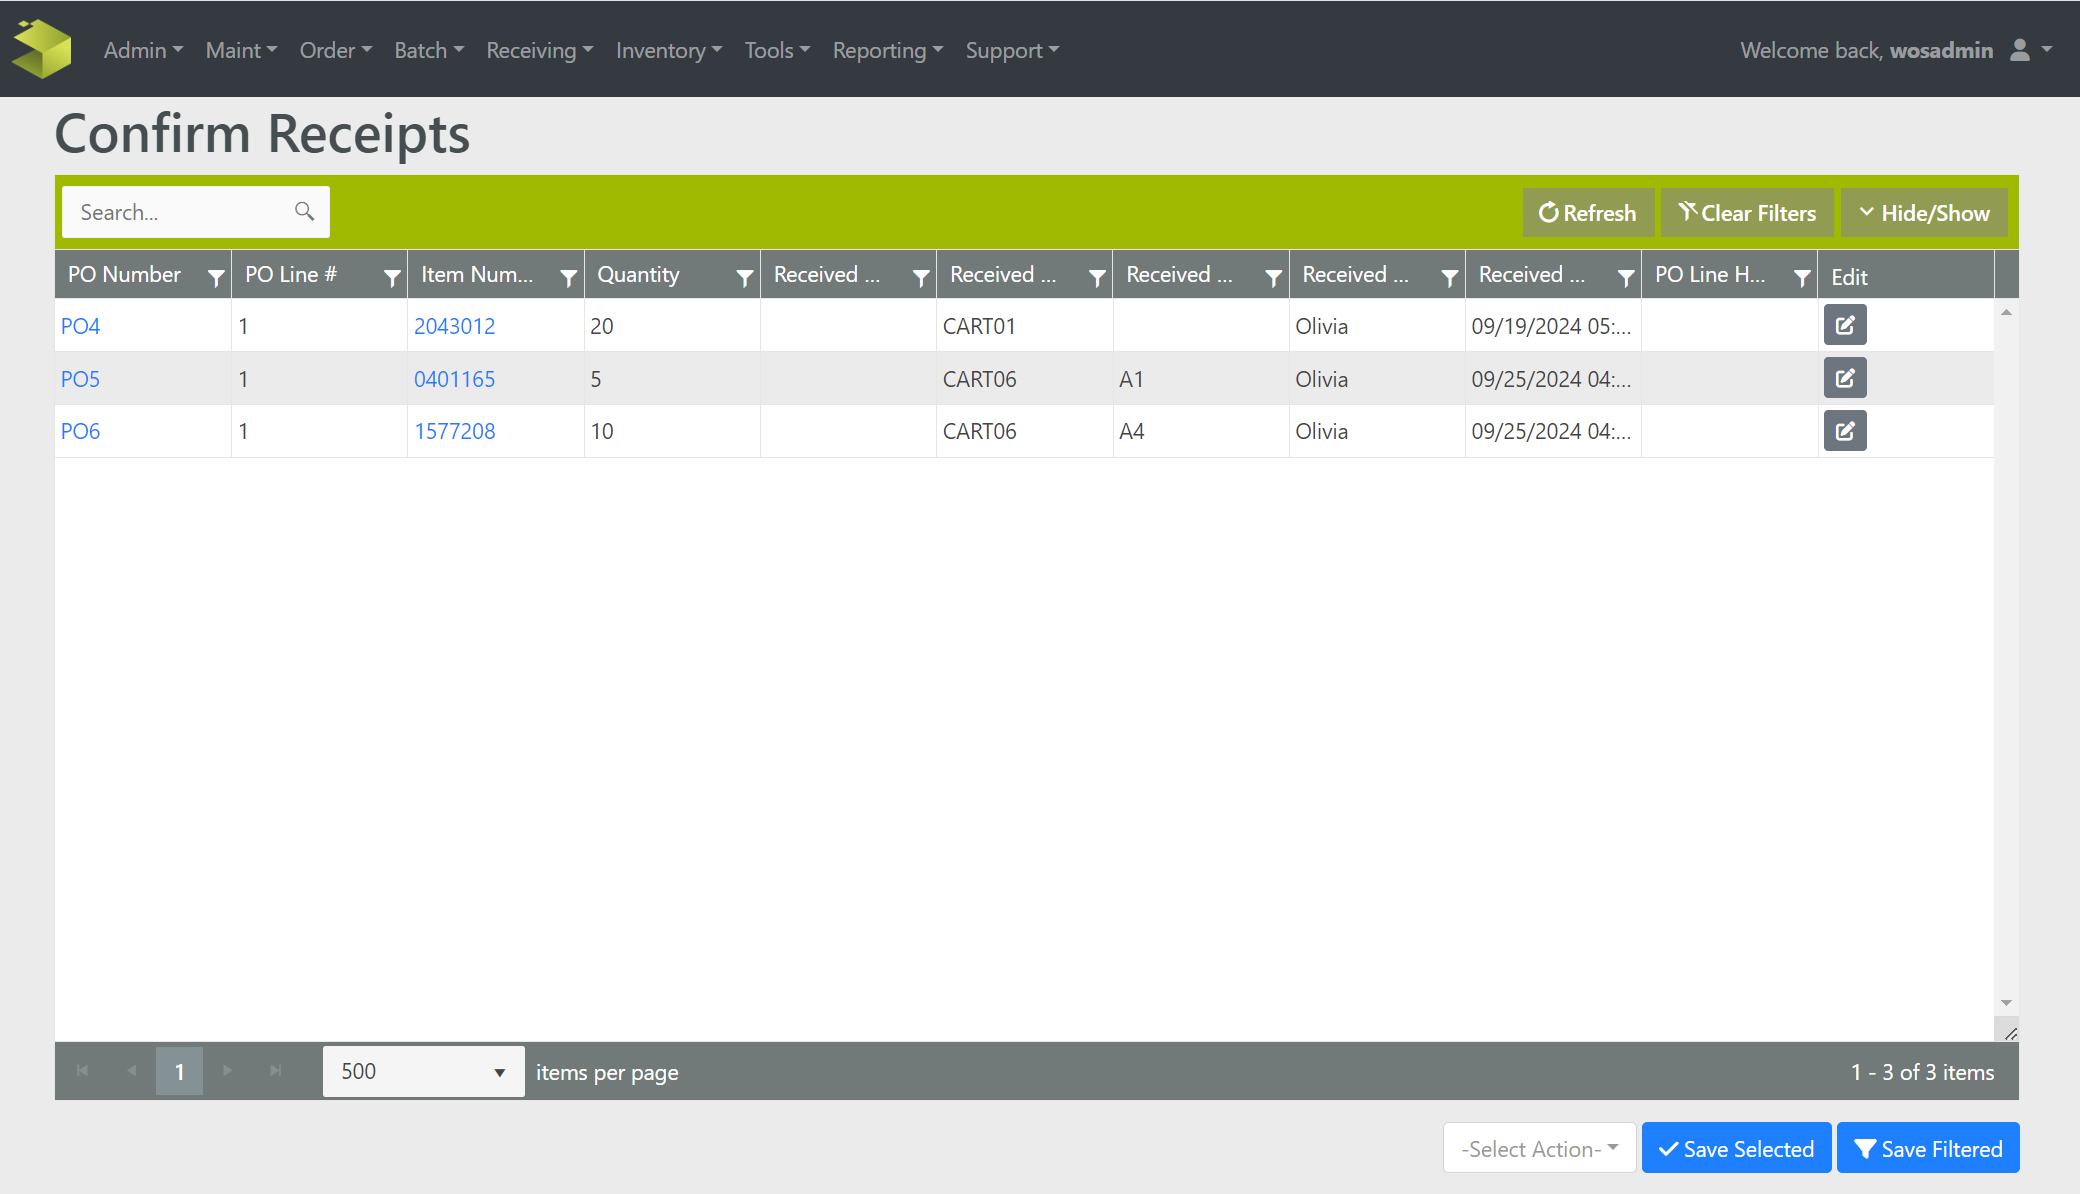2080x1194 pixels.
Task: Click the Refresh button
Action: click(x=1587, y=213)
